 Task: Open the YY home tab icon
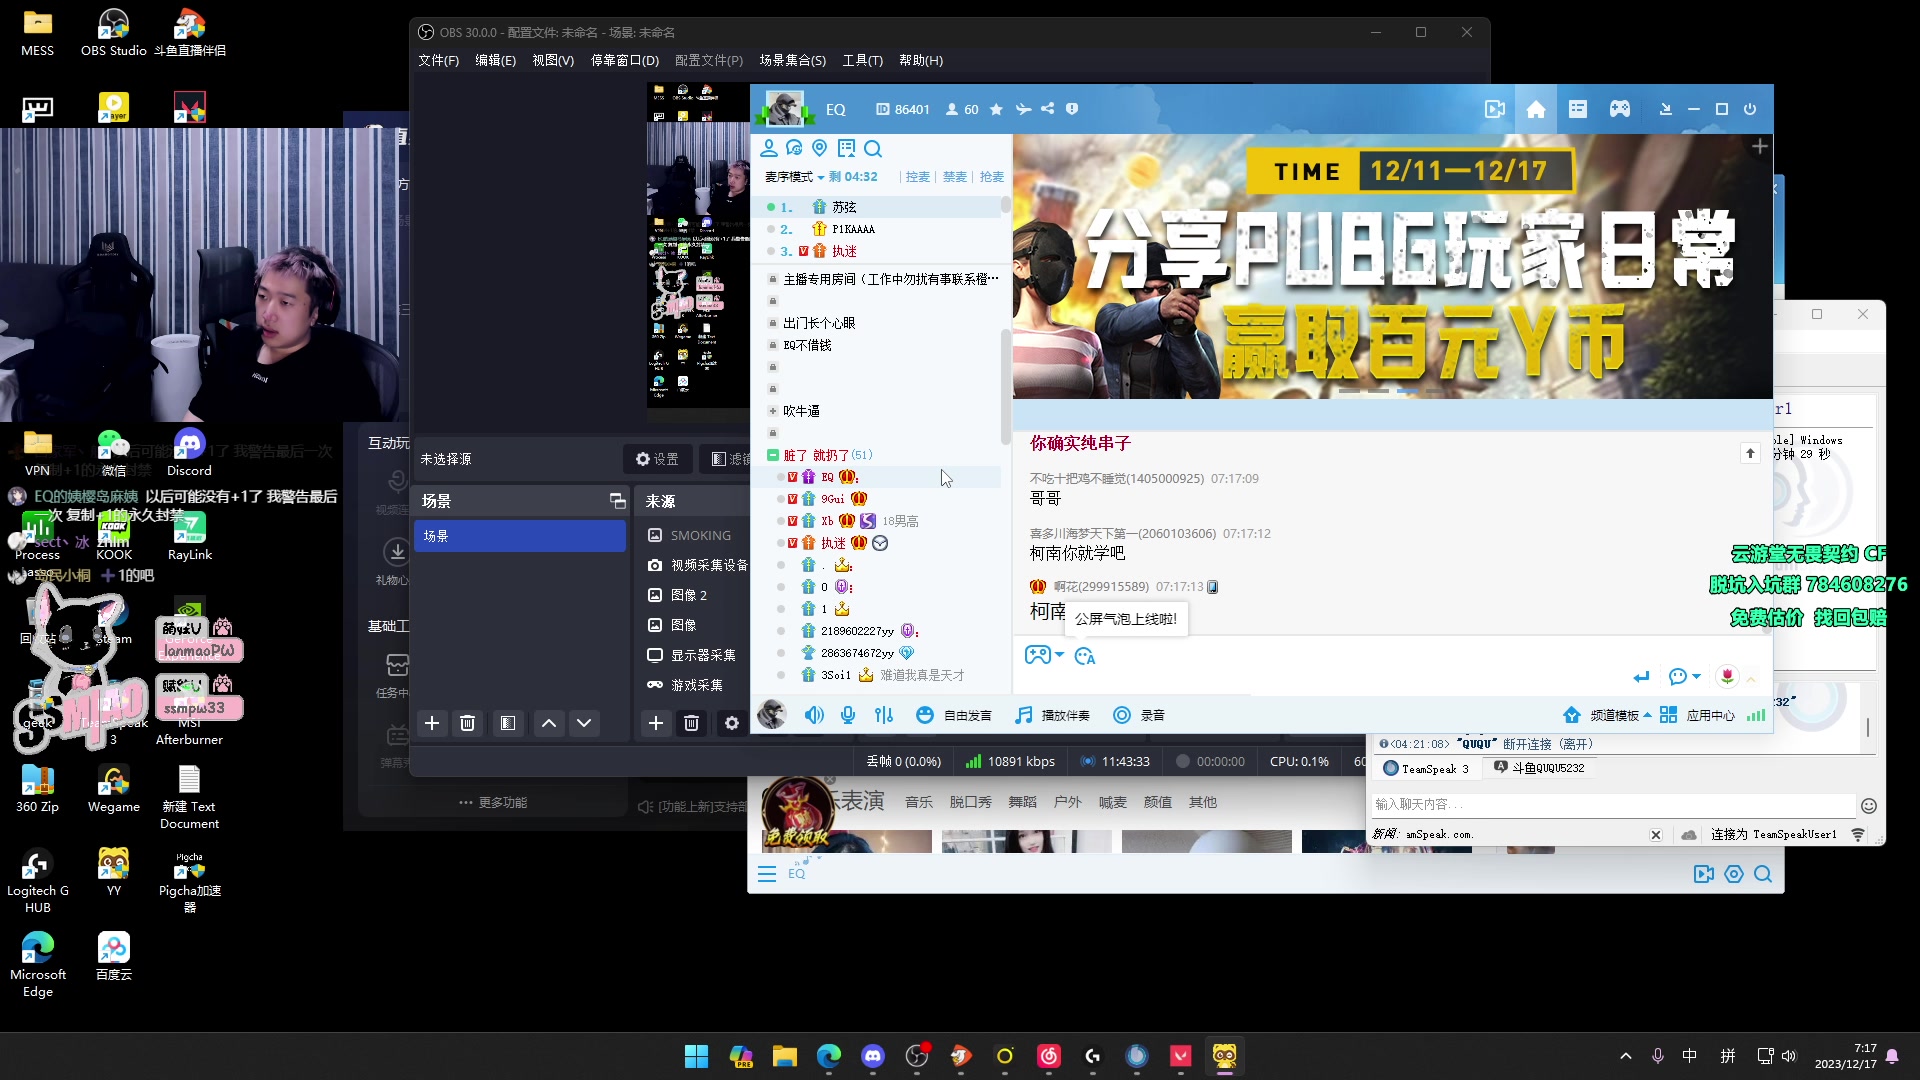[1536, 109]
